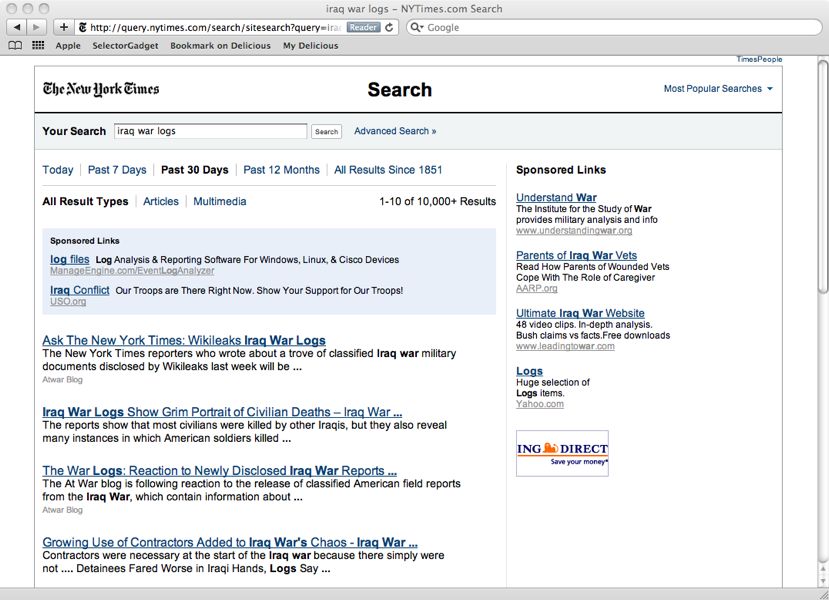Click the vertical scrollbar thumb
The width and height of the screenshot is (829, 600).
823,176
